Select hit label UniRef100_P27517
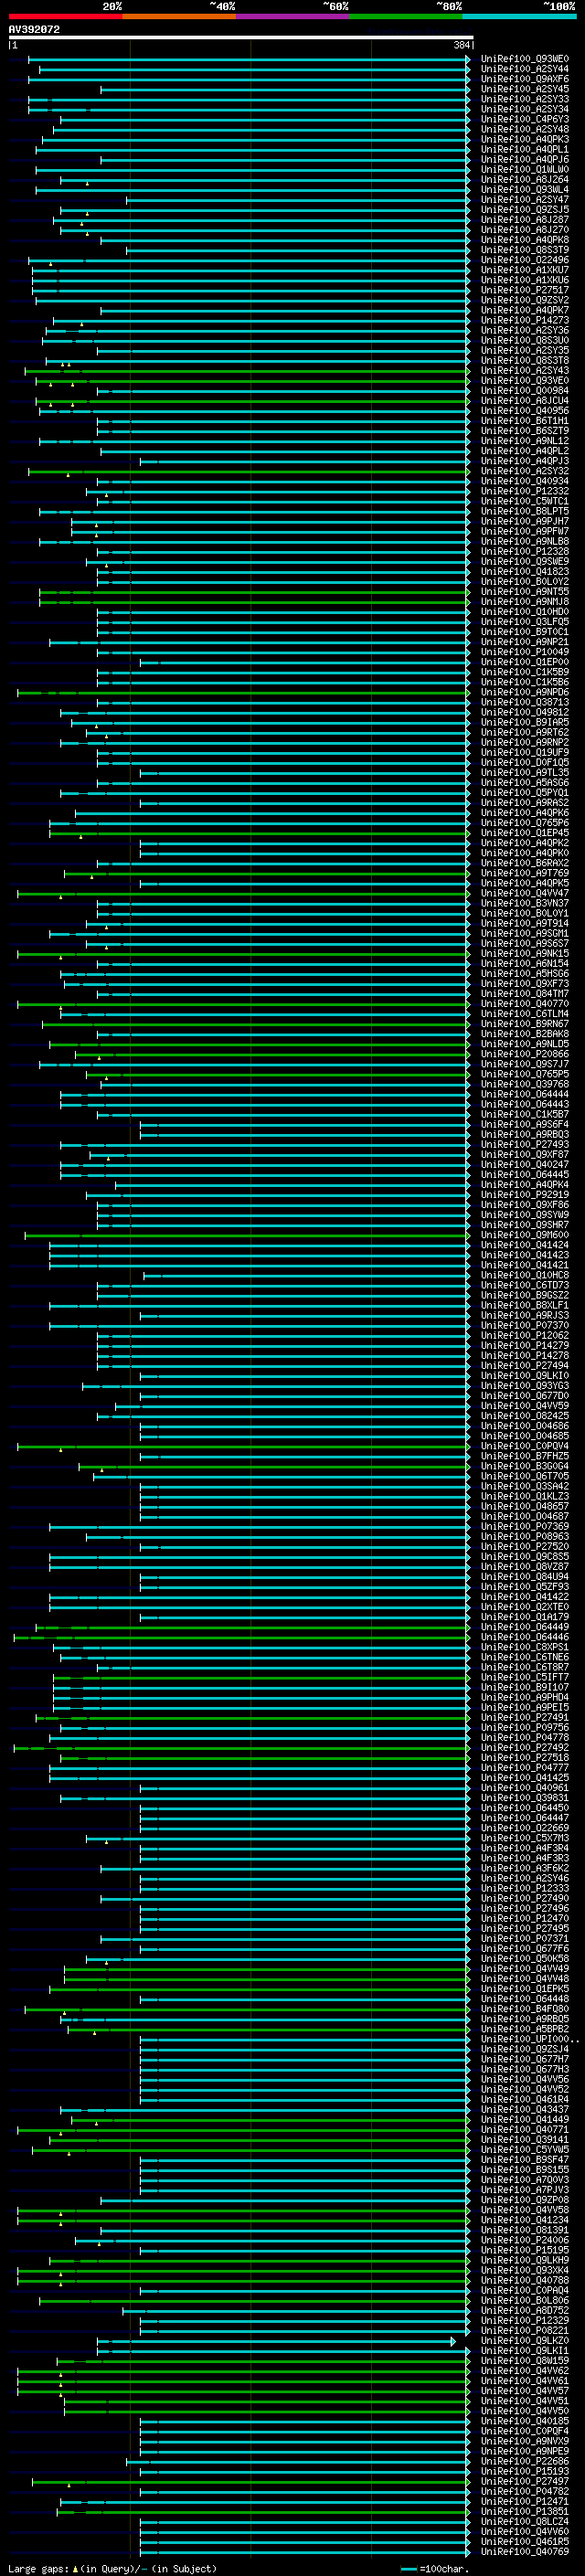This screenshot has height=2576, width=585. coord(525,290)
